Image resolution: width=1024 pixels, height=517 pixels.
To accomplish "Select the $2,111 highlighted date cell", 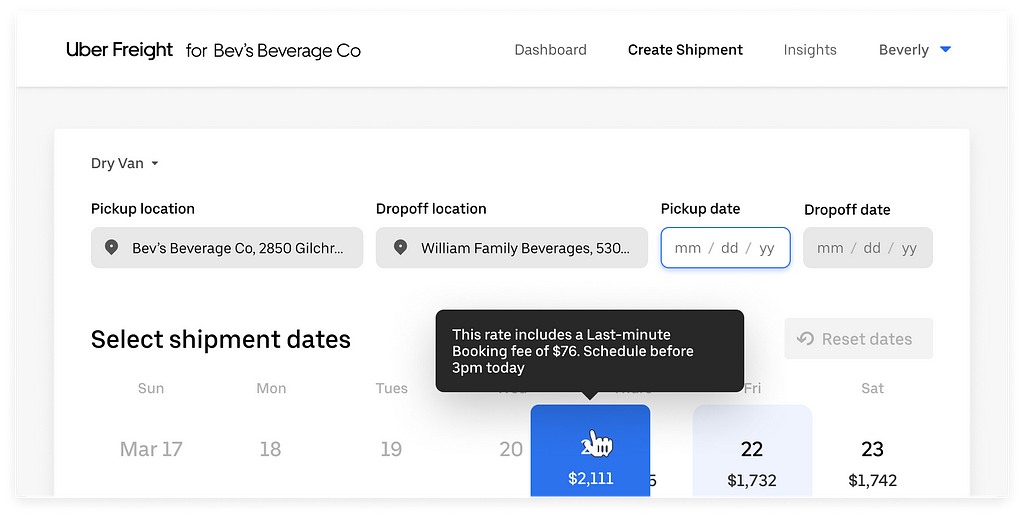I will 590,450.
